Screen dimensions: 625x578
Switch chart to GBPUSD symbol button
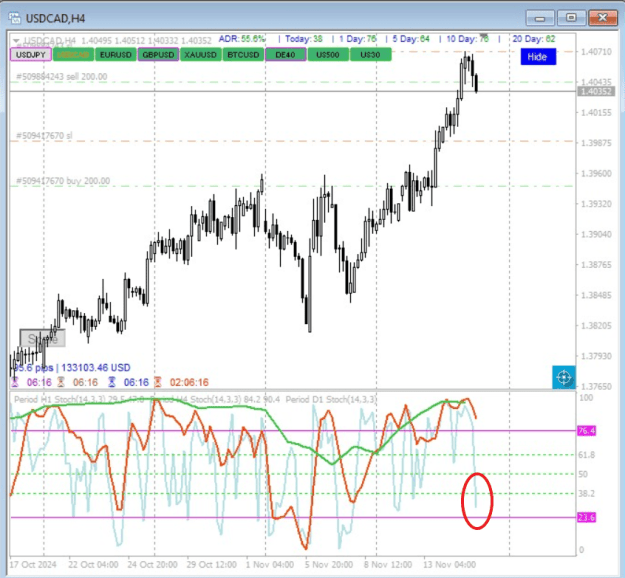[x=158, y=55]
